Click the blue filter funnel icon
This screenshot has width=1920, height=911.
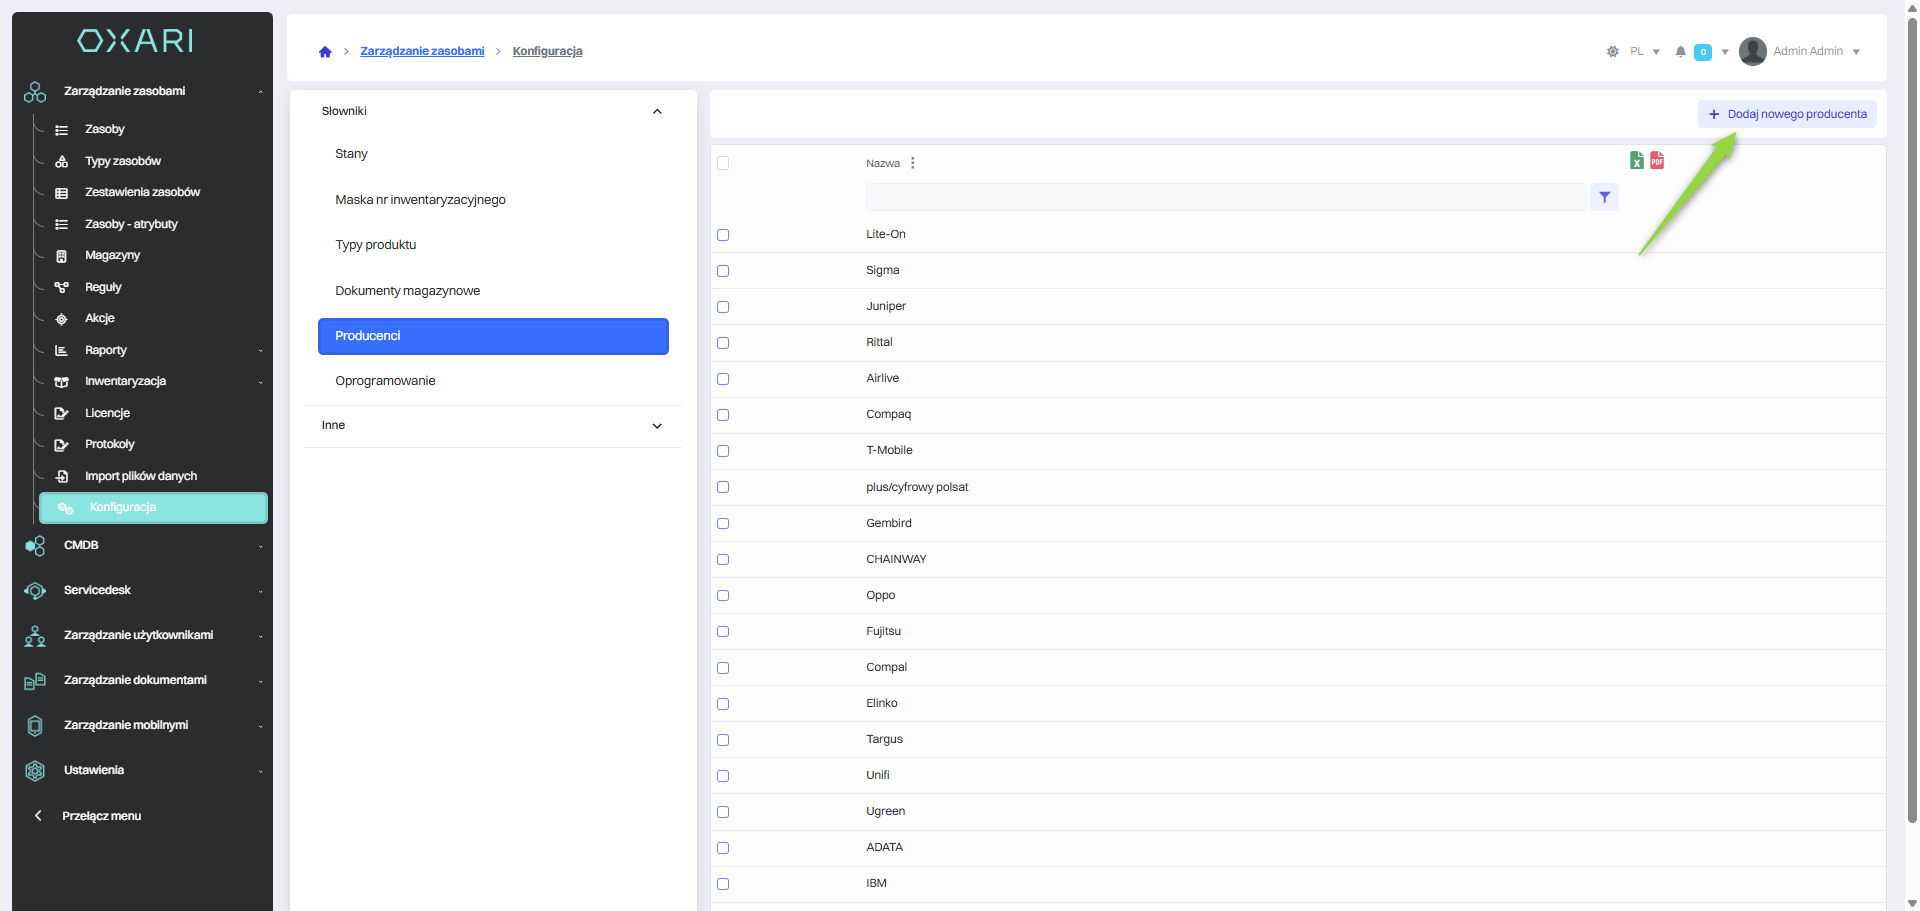click(1604, 198)
